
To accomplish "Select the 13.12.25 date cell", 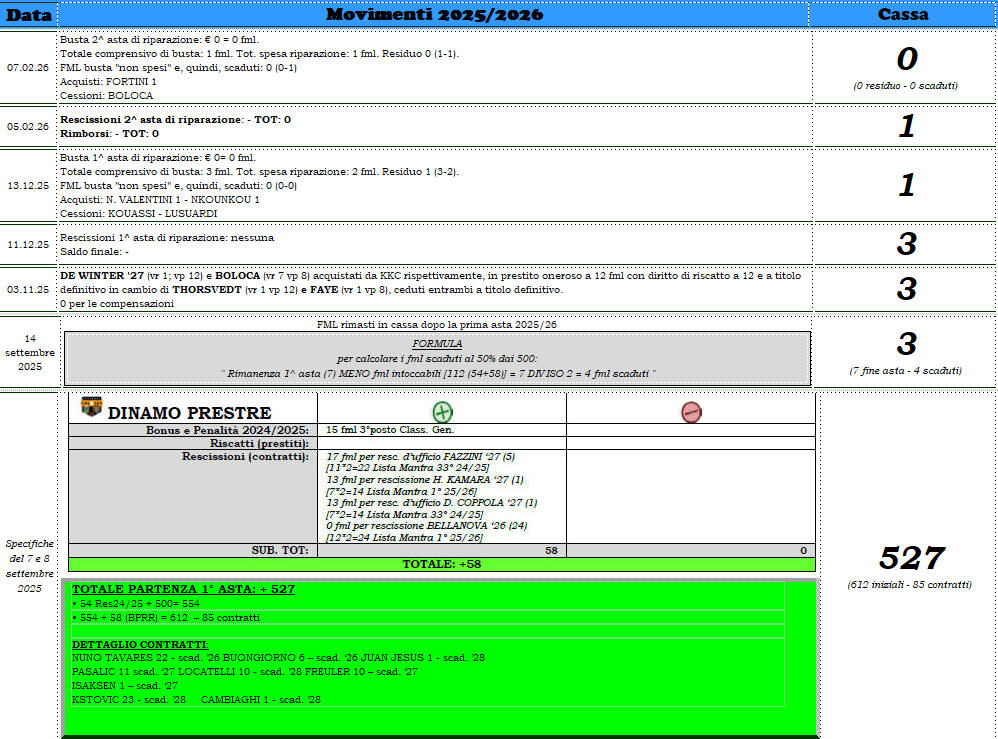I will tap(29, 186).
